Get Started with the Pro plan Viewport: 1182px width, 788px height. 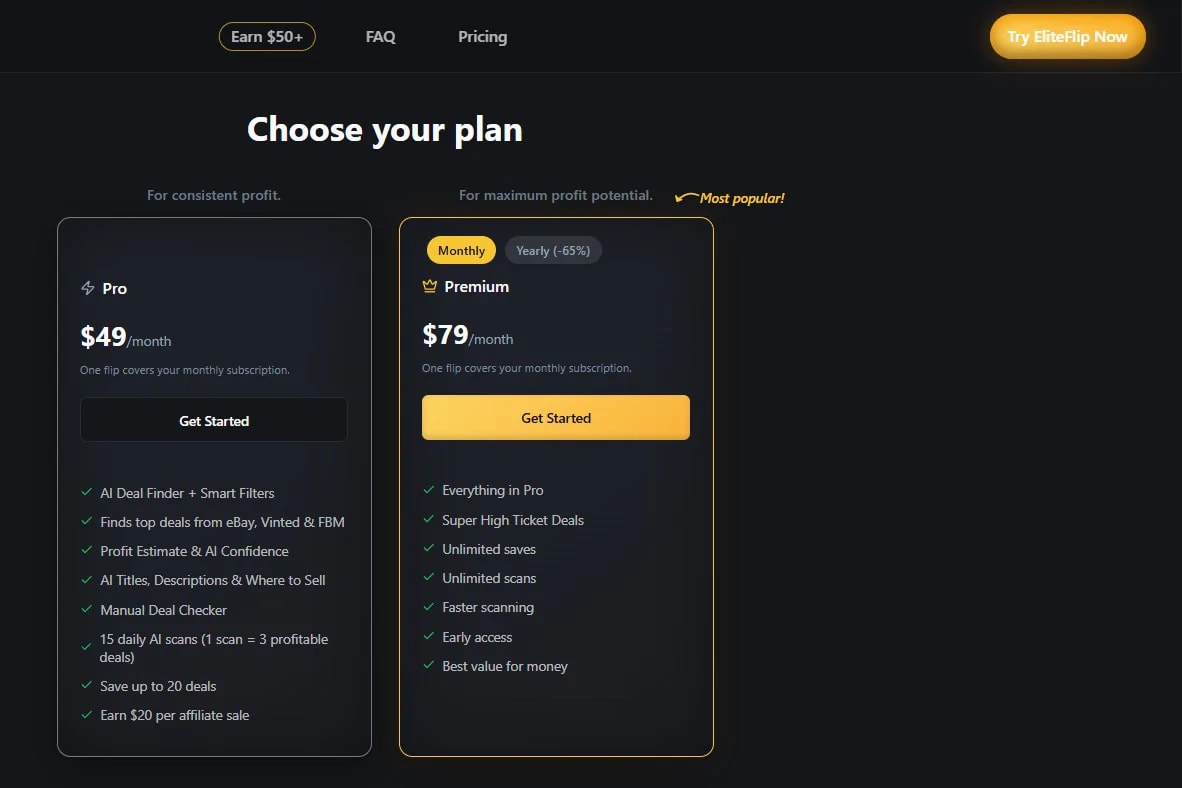(x=214, y=420)
